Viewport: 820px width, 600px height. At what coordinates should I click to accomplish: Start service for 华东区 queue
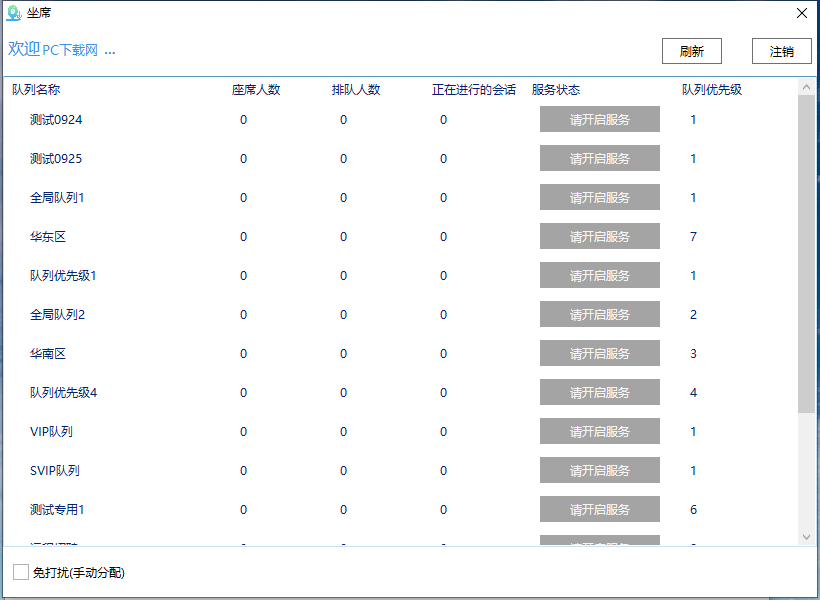pos(599,236)
